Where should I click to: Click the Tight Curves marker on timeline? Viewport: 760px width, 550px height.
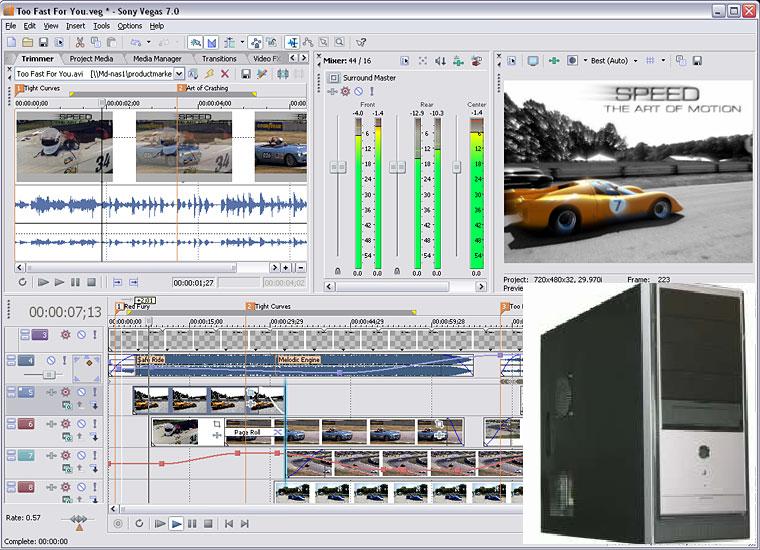(x=250, y=306)
